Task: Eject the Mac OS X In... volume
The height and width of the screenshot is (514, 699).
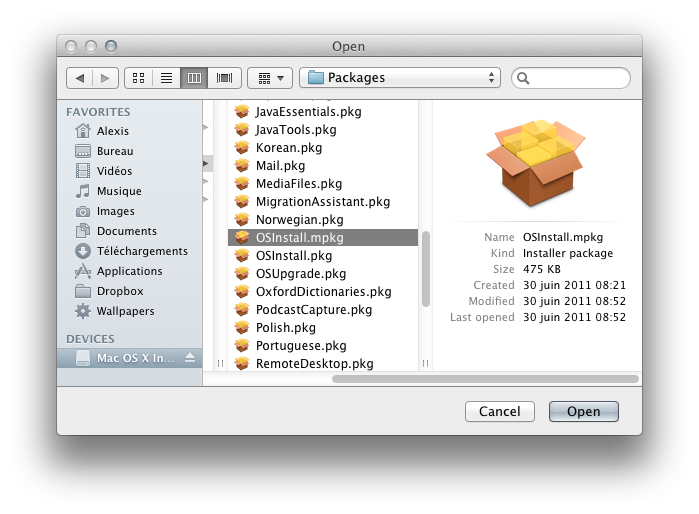Action: point(190,358)
